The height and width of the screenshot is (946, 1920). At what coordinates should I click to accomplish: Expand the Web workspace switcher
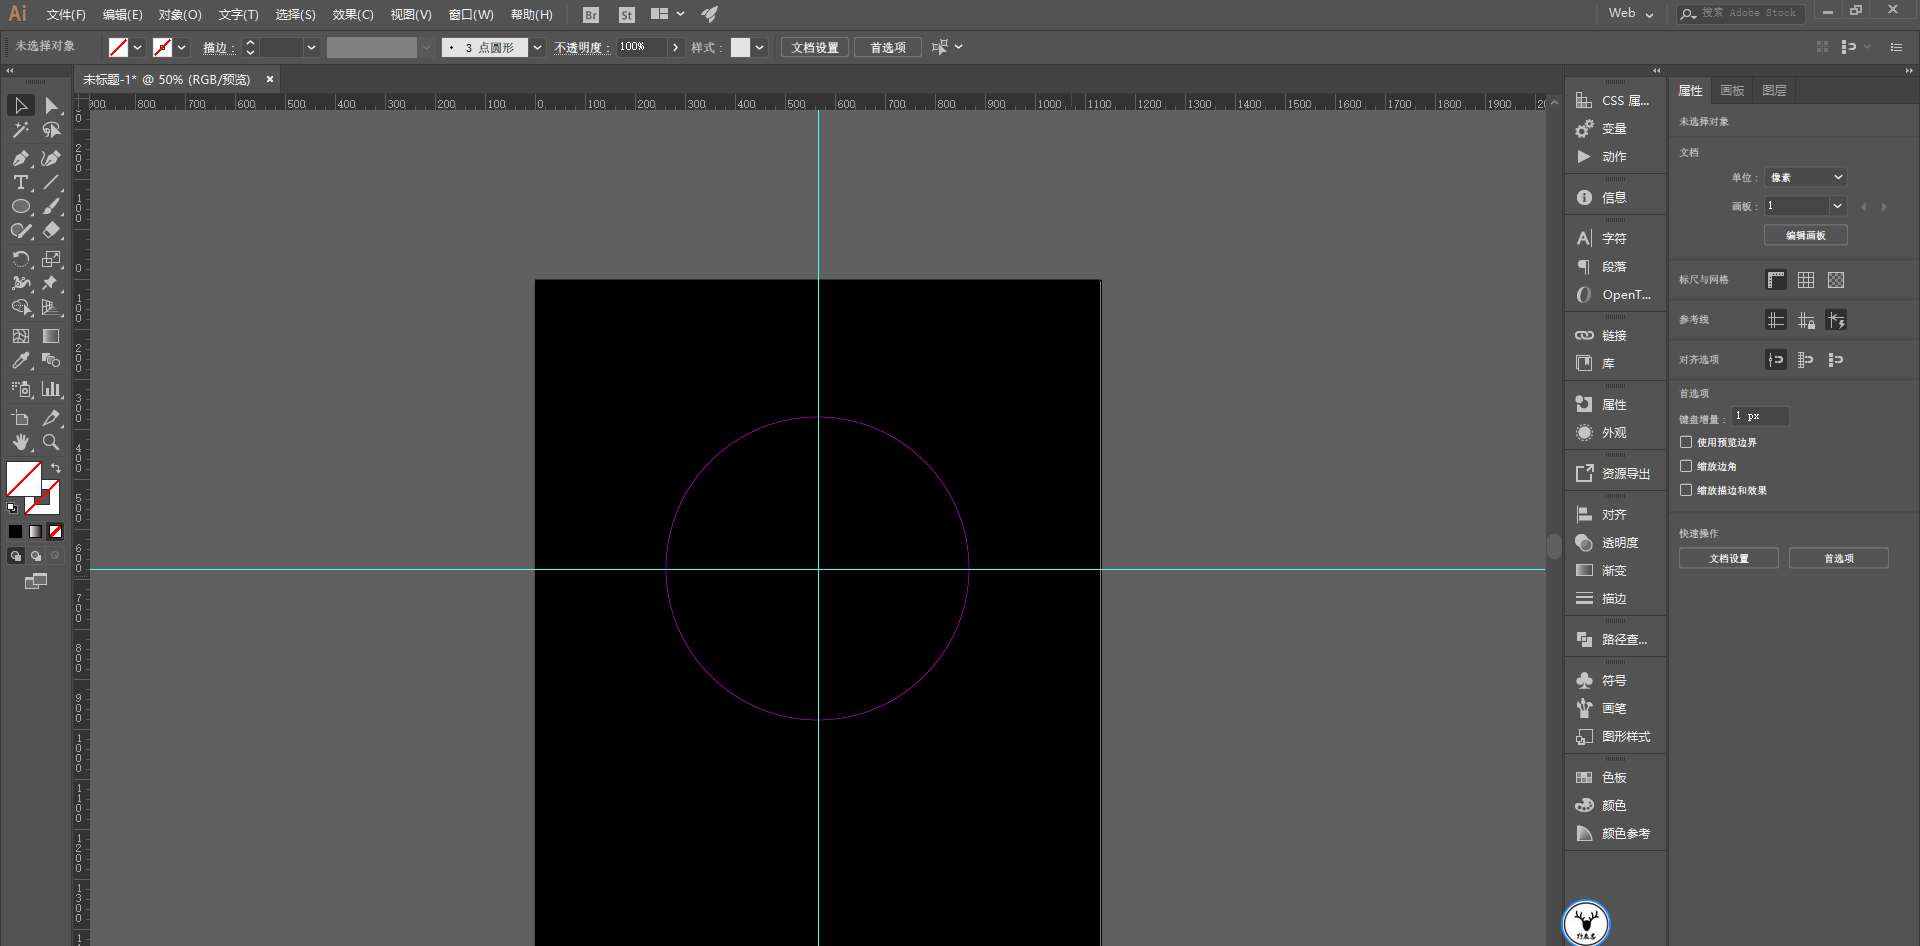coord(1631,14)
